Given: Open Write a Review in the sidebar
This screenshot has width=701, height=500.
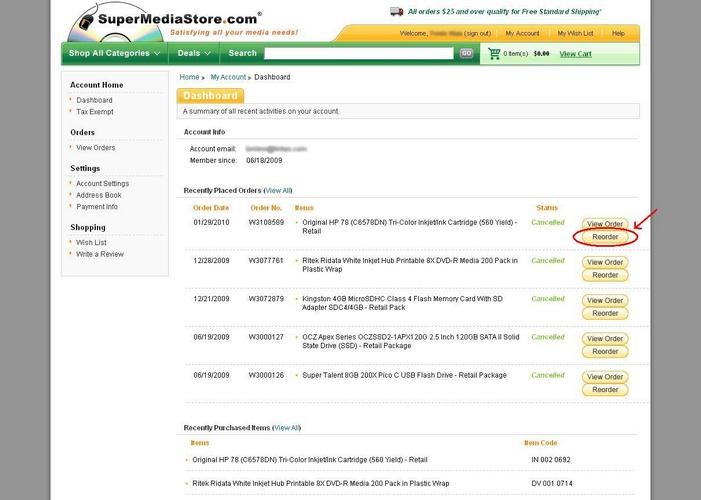Looking at the screenshot, I should (x=100, y=254).
